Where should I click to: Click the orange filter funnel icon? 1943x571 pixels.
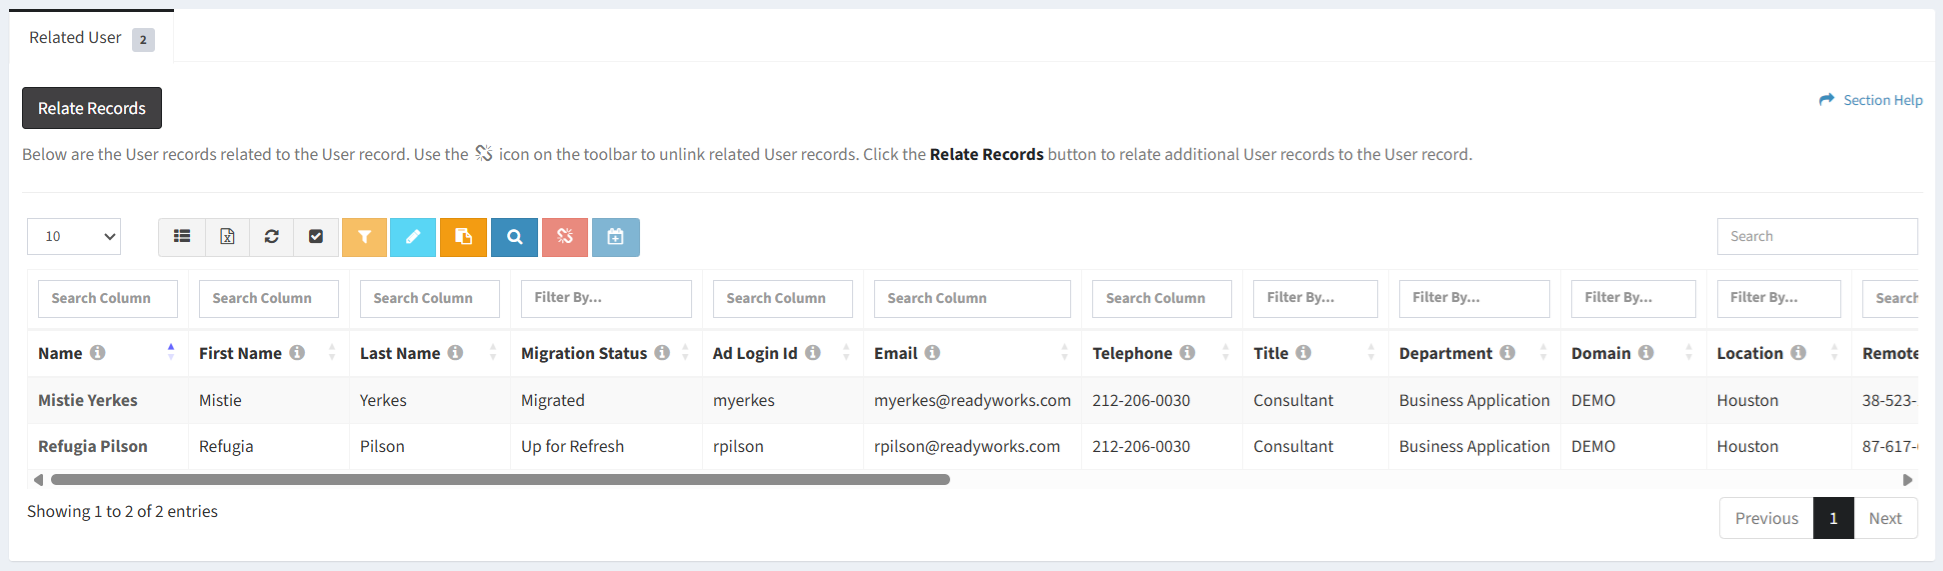pos(364,237)
